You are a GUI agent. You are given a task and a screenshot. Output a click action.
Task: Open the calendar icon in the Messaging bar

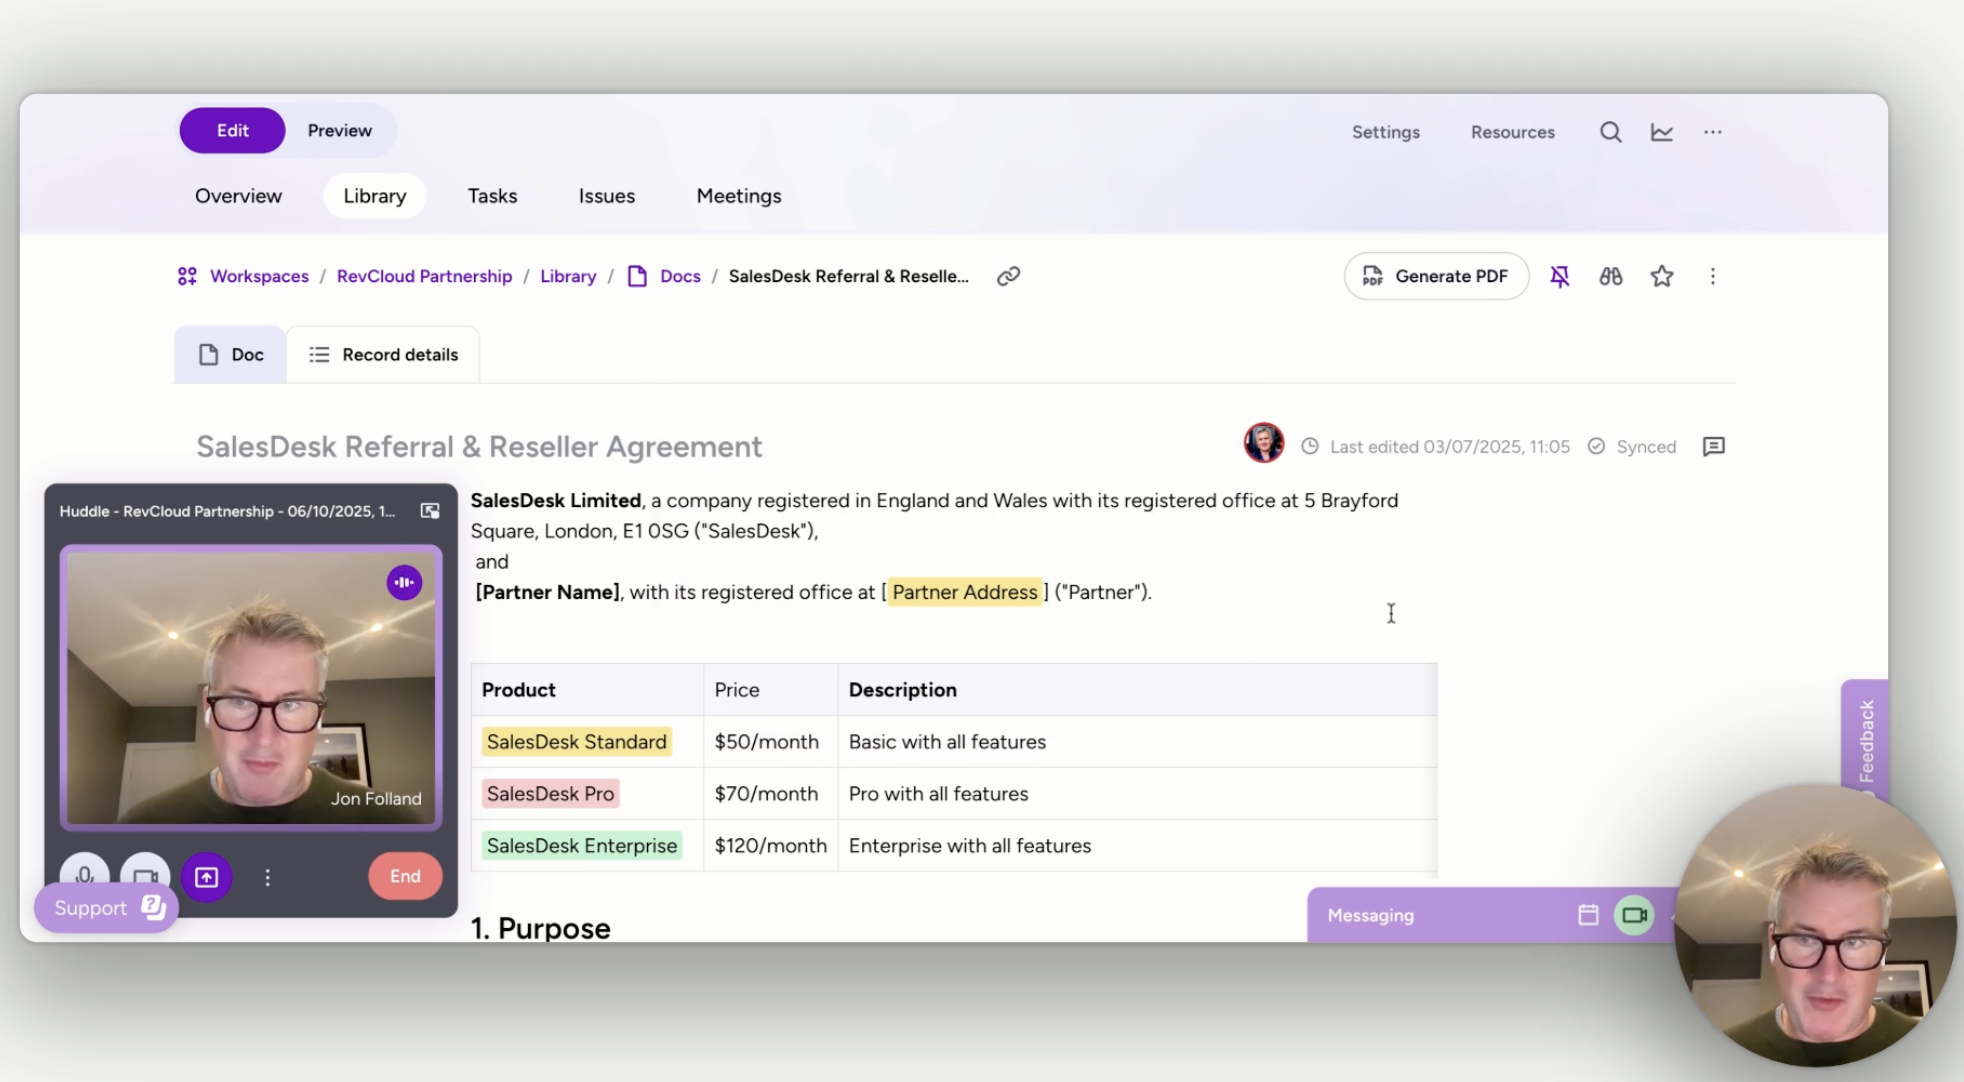[x=1588, y=915]
